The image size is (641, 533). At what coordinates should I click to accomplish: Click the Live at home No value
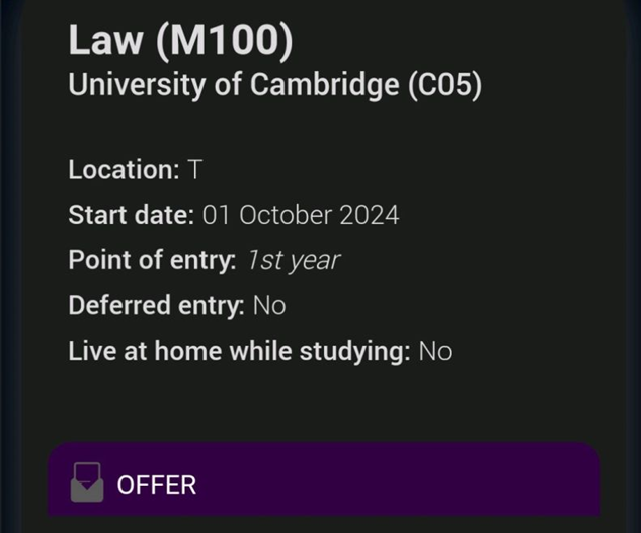(435, 352)
